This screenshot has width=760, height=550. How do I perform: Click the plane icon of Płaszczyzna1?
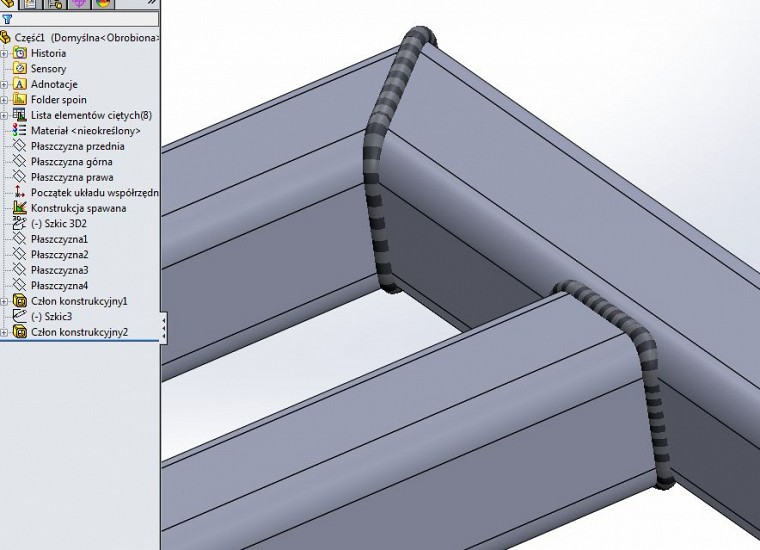coord(20,239)
